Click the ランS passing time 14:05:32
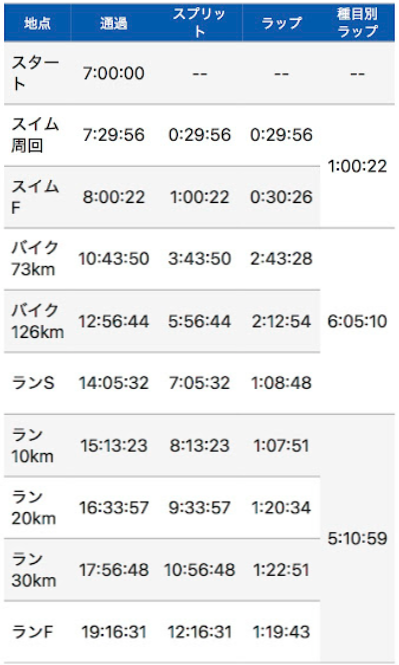The height and width of the screenshot is (665, 399). click(x=114, y=383)
